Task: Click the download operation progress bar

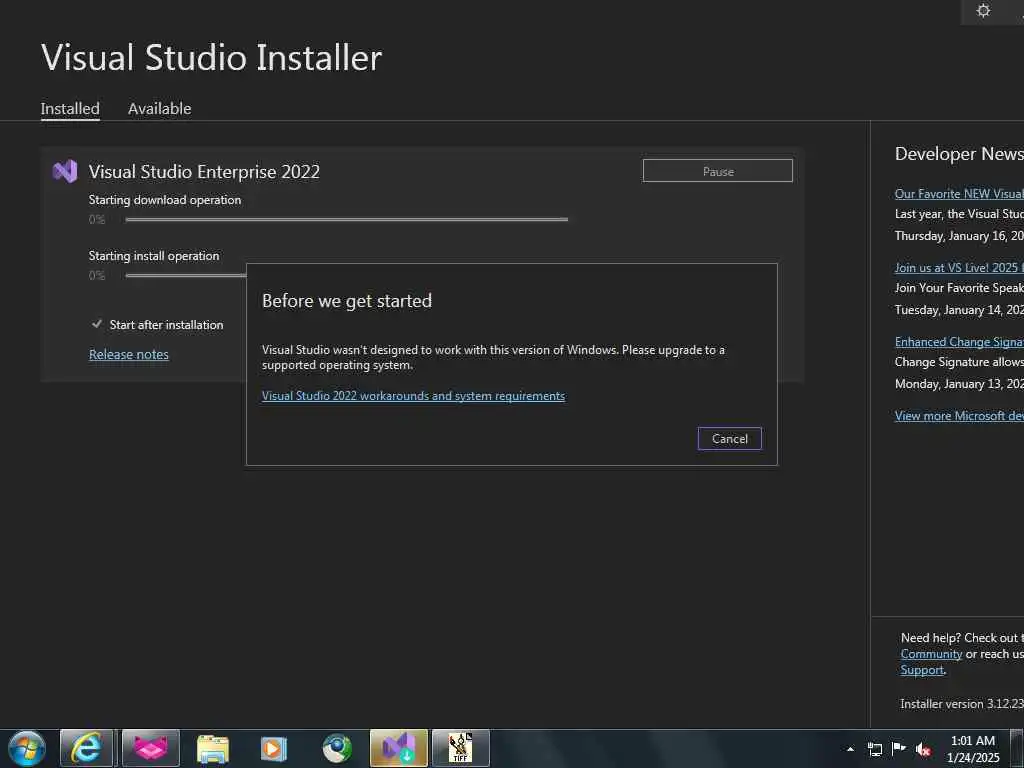Action: (x=346, y=219)
